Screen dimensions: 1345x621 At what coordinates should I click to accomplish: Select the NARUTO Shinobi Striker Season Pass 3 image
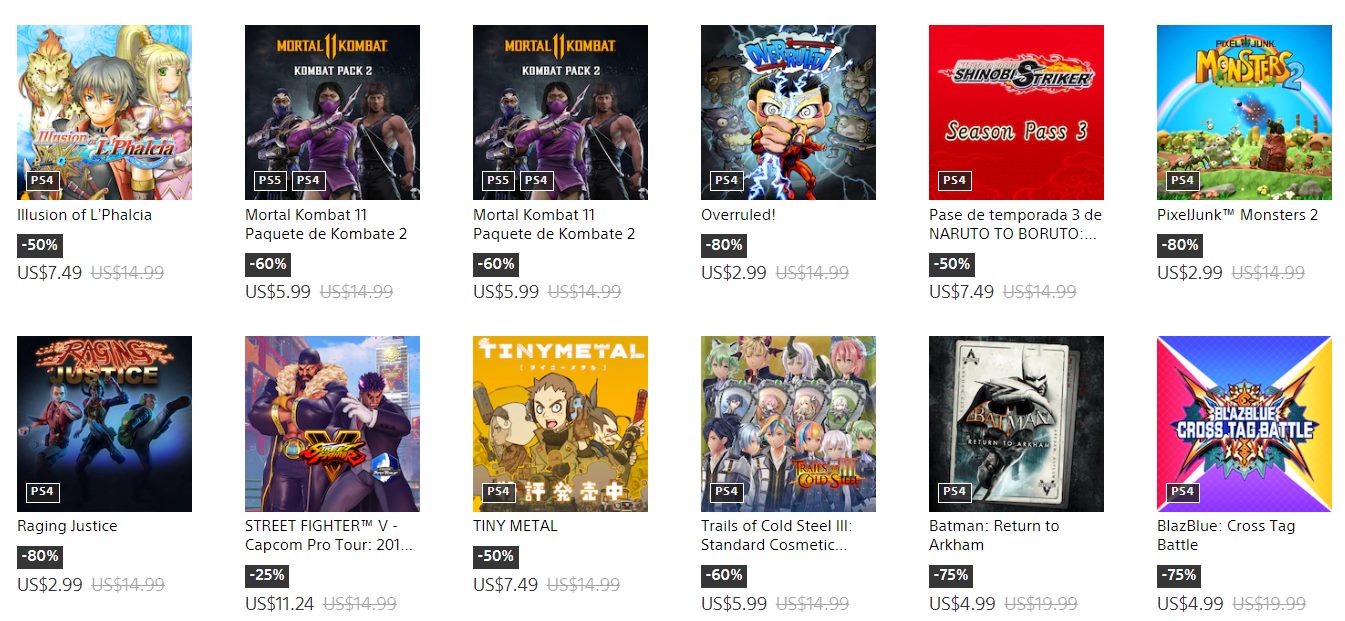[1016, 113]
